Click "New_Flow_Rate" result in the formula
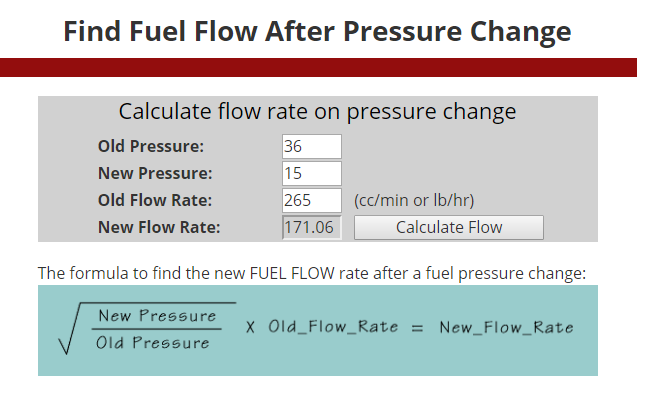The width and height of the screenshot is (659, 393). [x=506, y=327]
